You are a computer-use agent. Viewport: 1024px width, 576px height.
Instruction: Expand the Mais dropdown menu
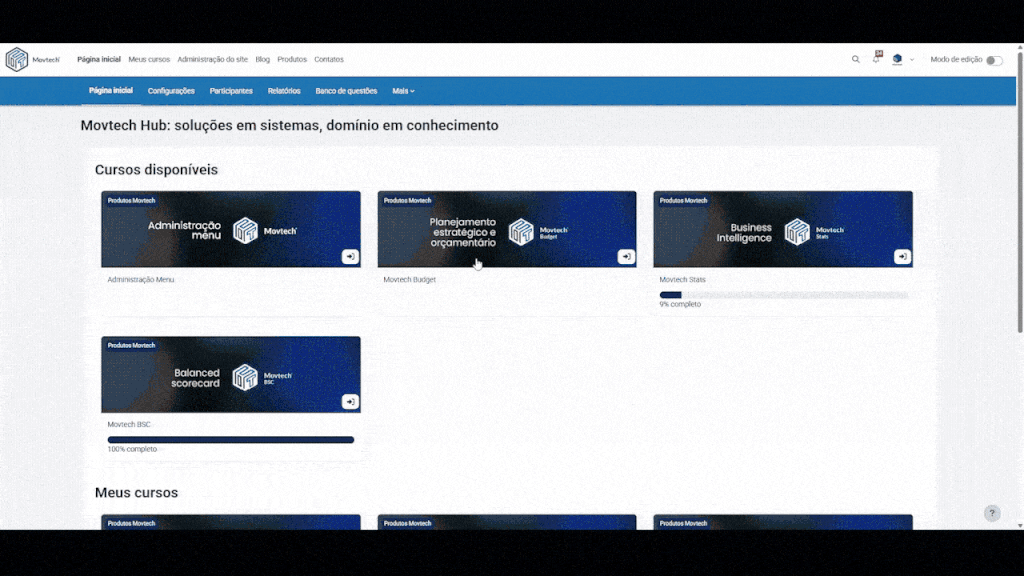pos(403,91)
